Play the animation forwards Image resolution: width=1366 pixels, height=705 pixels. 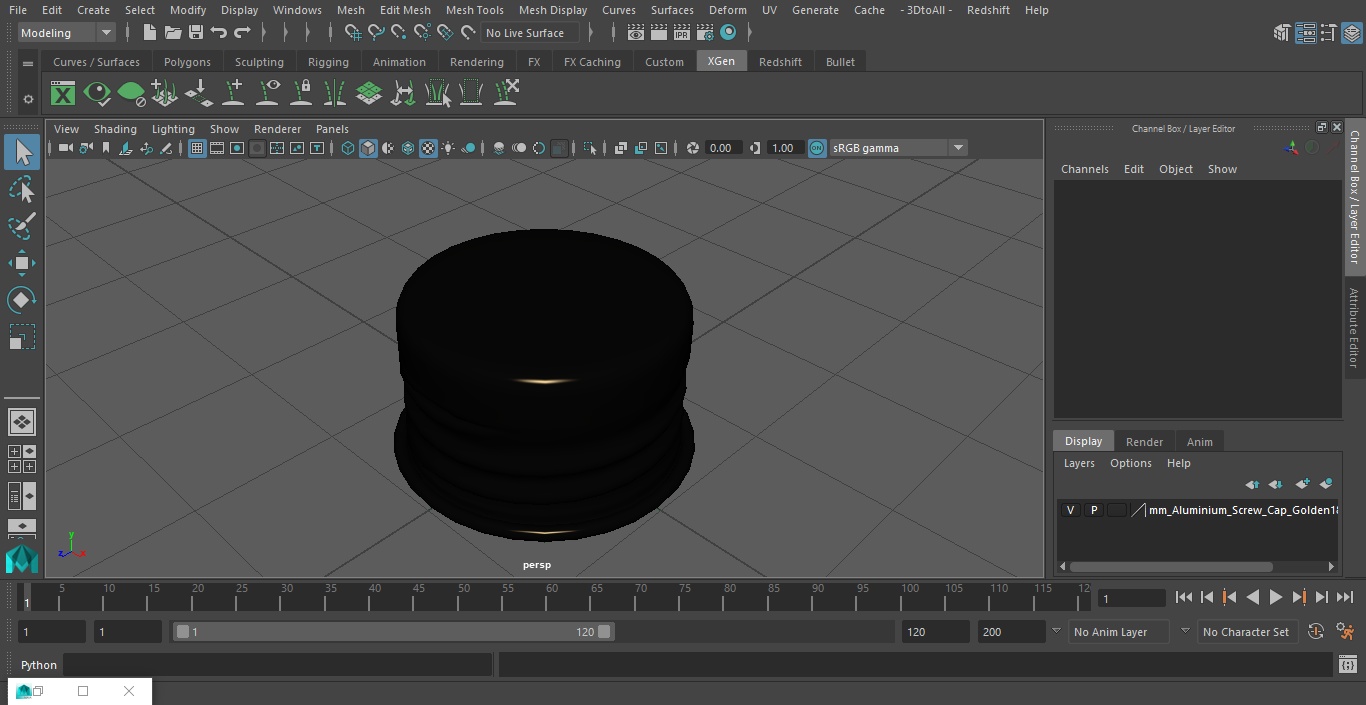coord(1275,597)
